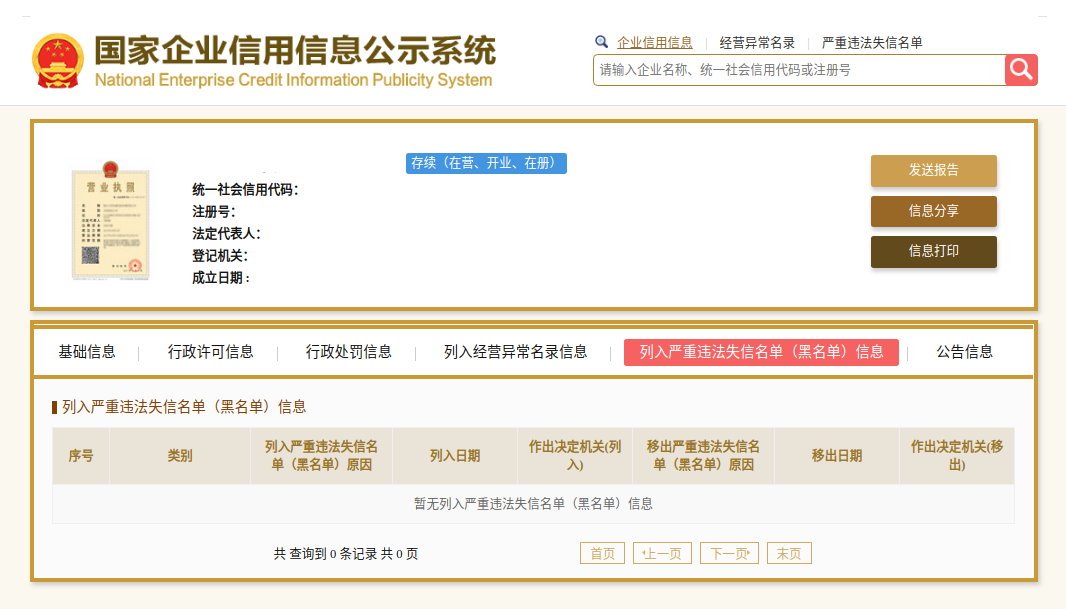Click the 列入严重违法失信名单（黑名单）原因 column header
The image size is (1066, 609).
coord(322,456)
